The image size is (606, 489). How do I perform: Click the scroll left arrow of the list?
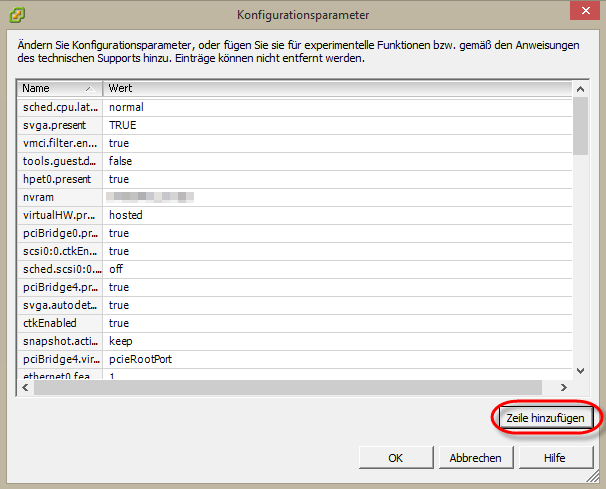[x=26, y=387]
